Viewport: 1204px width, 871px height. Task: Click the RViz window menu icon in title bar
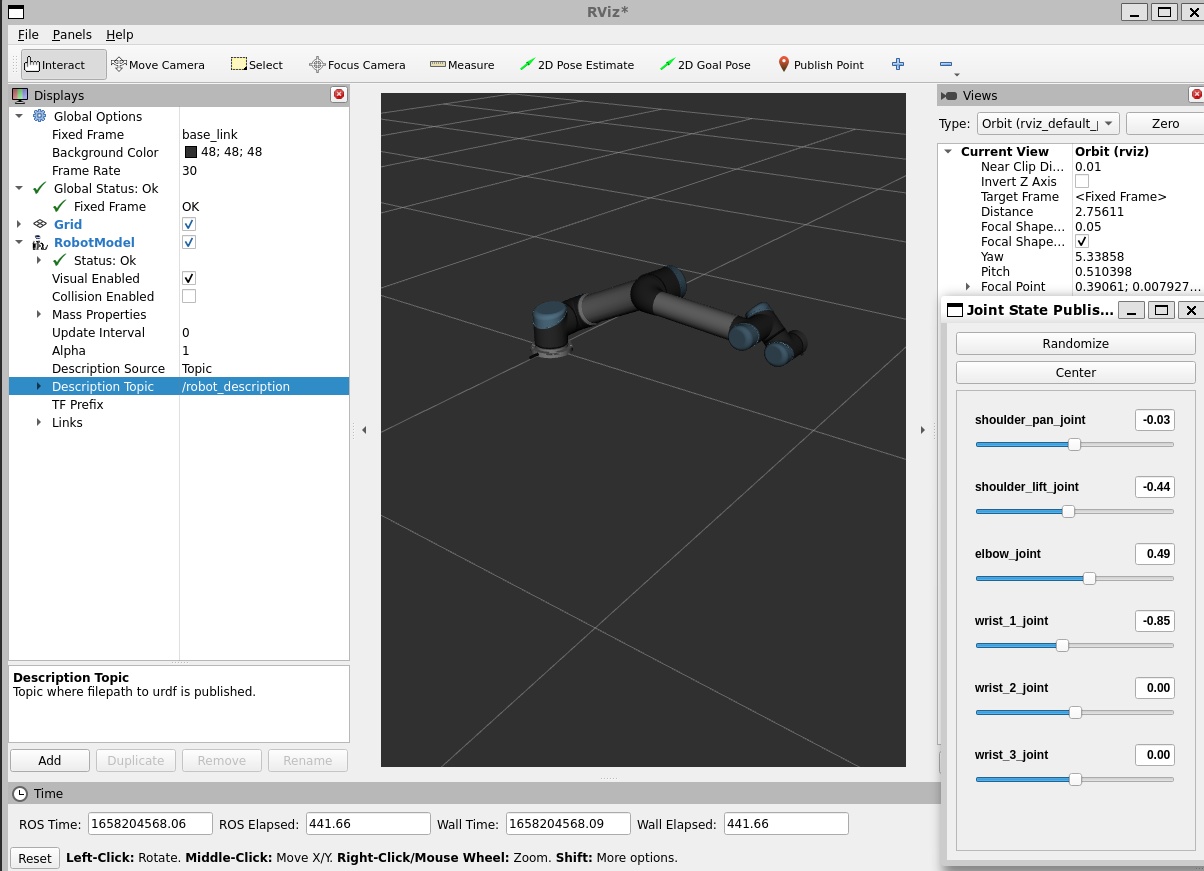coord(16,12)
